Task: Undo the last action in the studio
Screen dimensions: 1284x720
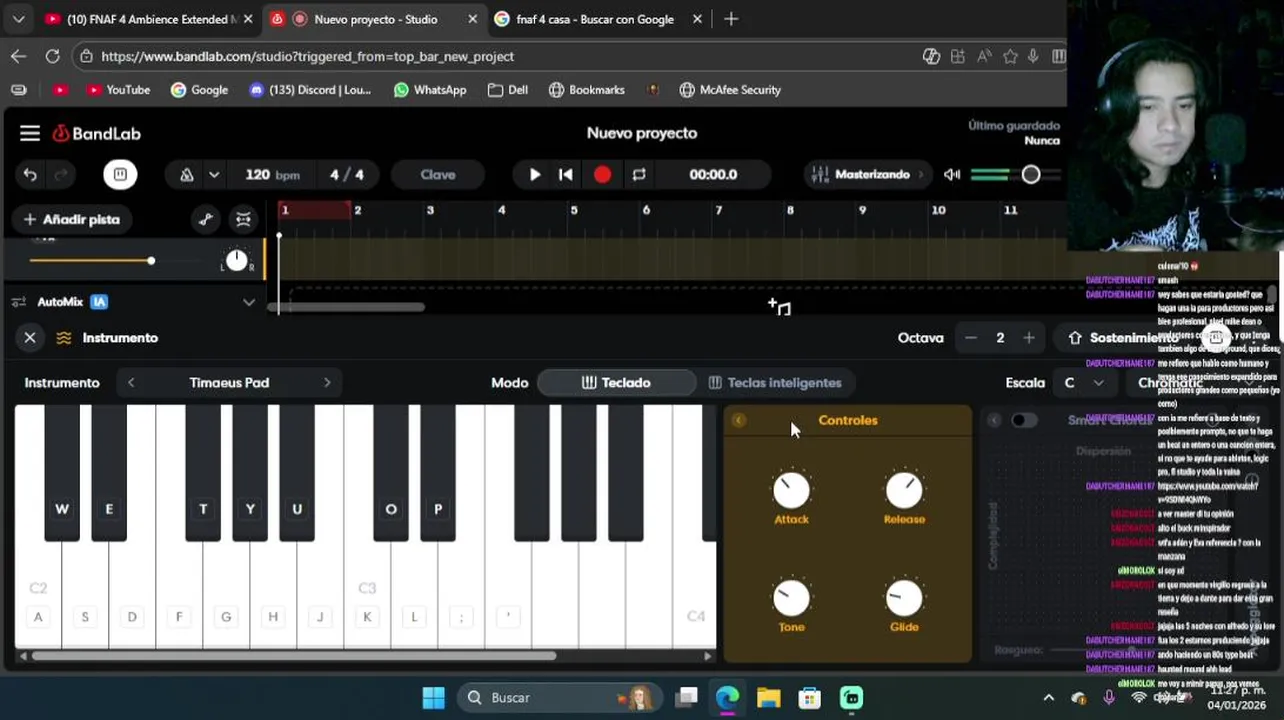Action: [30, 175]
